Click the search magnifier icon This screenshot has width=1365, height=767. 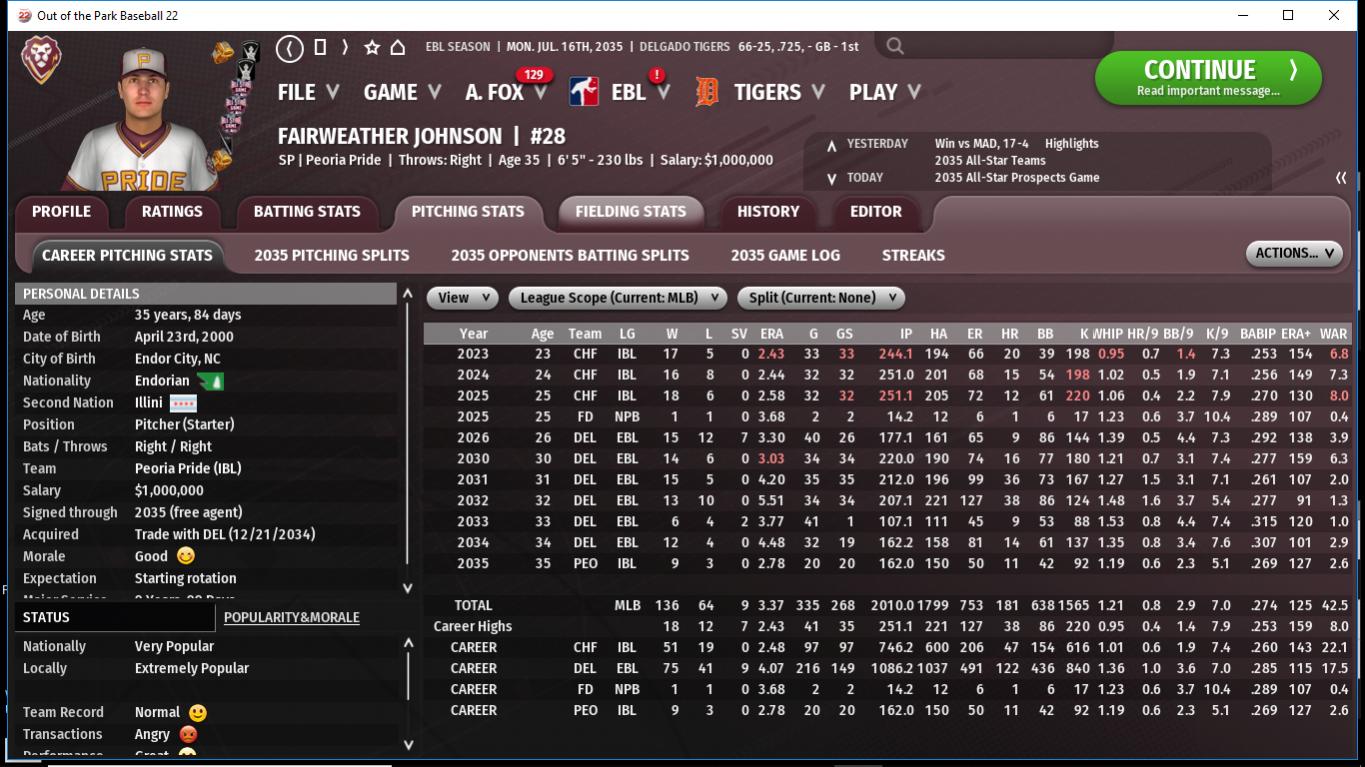click(x=895, y=46)
